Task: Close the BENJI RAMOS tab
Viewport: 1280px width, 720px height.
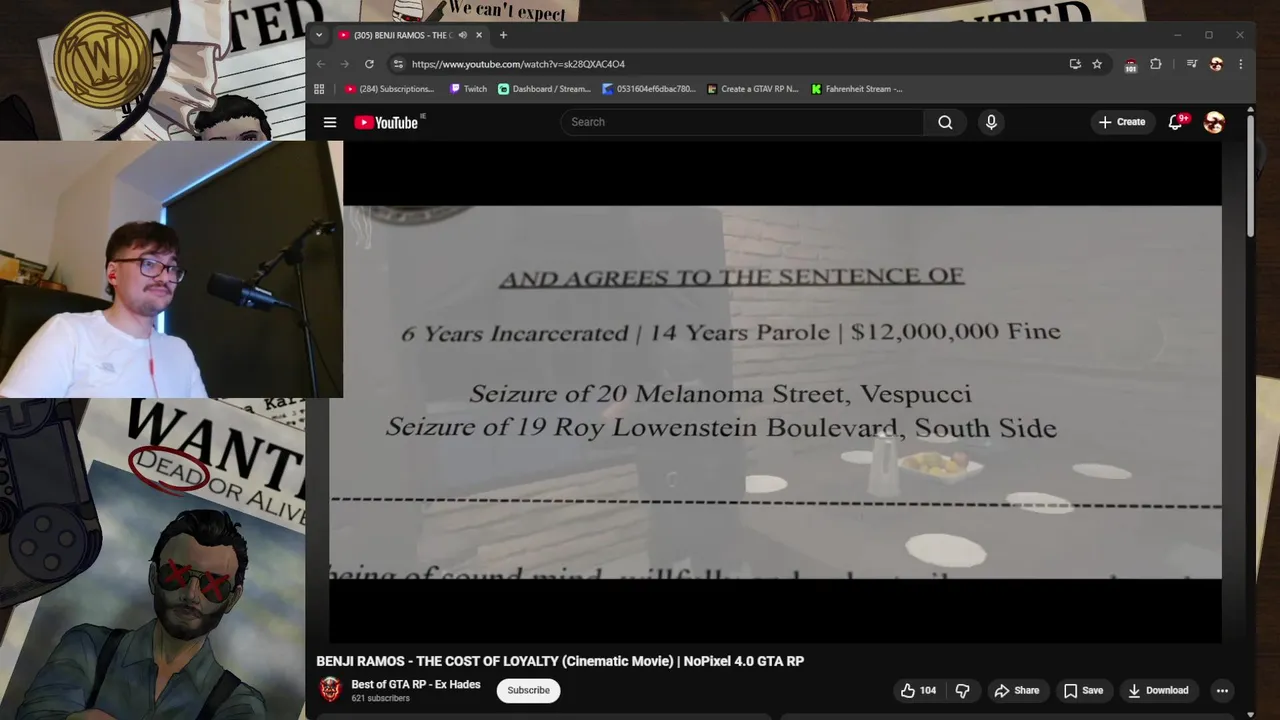Action: [479, 35]
